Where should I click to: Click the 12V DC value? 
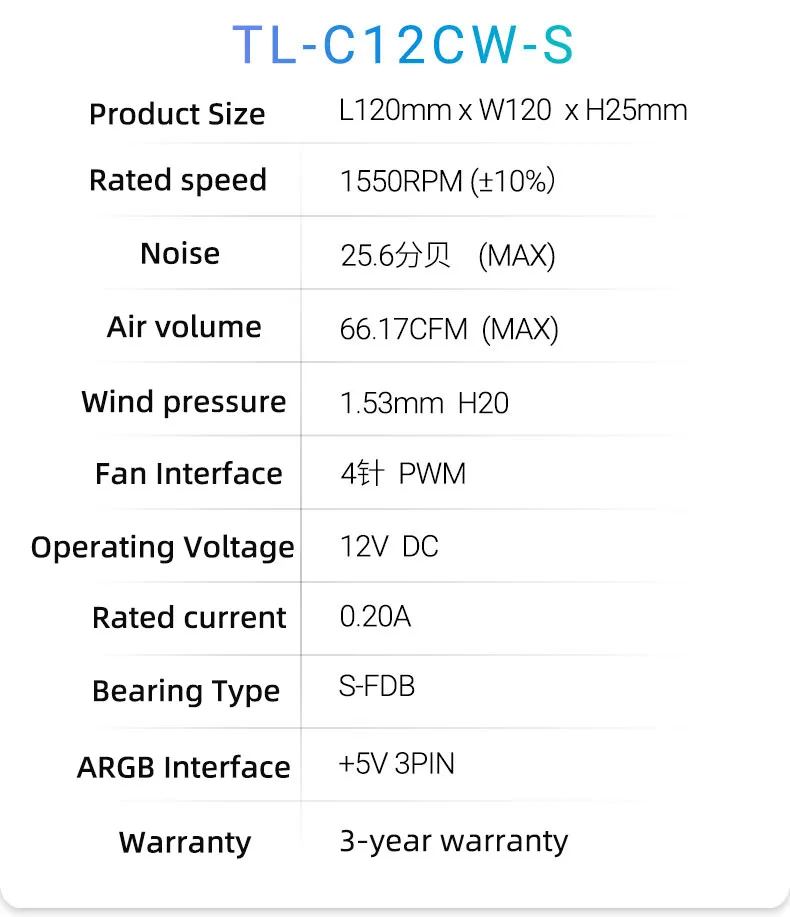point(389,547)
